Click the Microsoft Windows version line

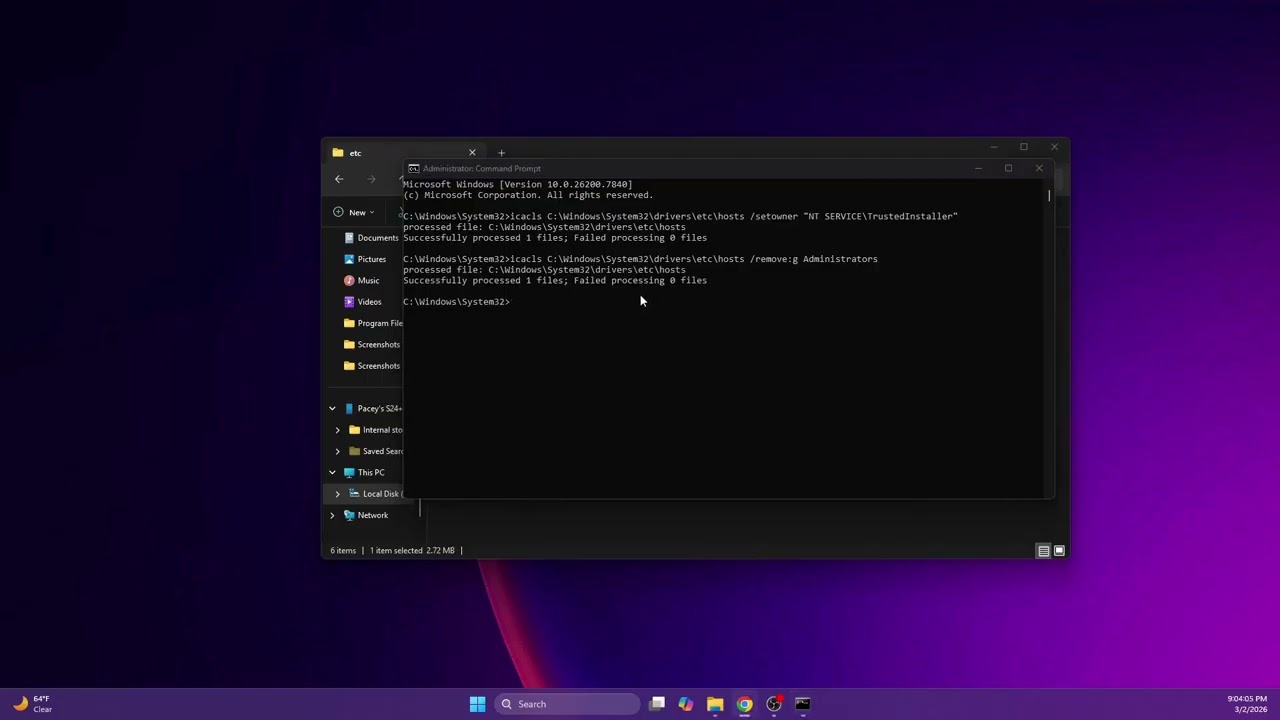tap(517, 184)
